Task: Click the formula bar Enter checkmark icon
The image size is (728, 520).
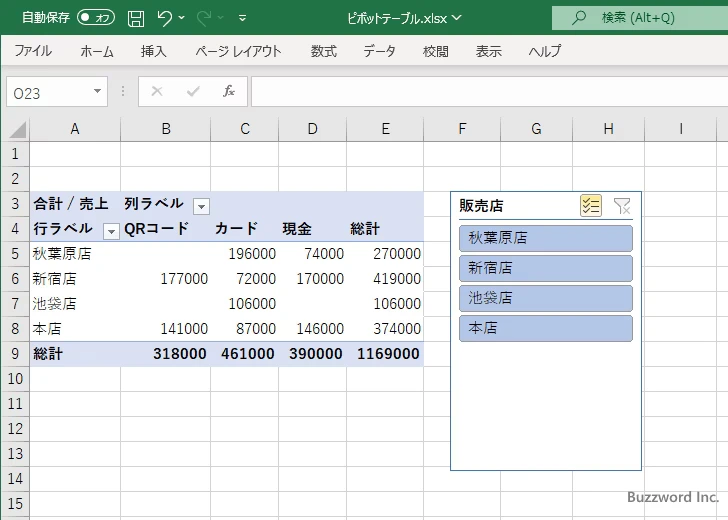Action: (193, 91)
